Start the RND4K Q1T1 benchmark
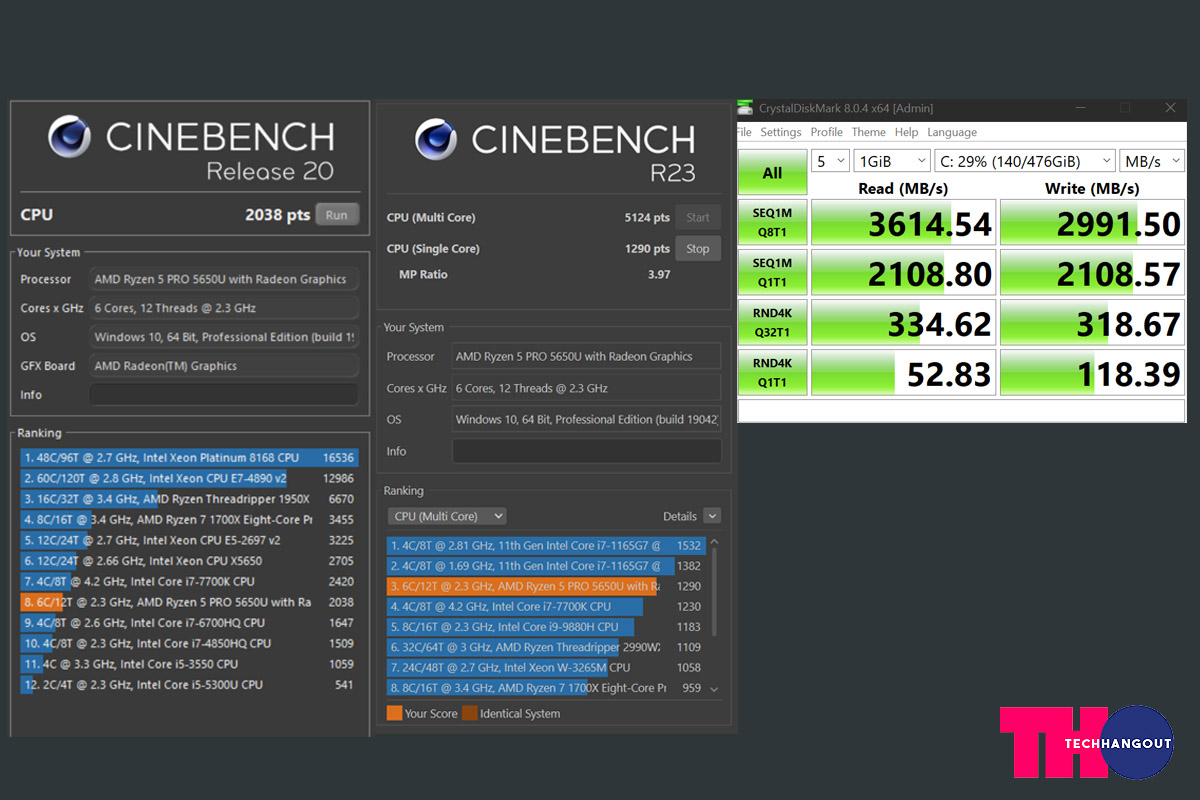The height and width of the screenshot is (800, 1200). (x=772, y=373)
